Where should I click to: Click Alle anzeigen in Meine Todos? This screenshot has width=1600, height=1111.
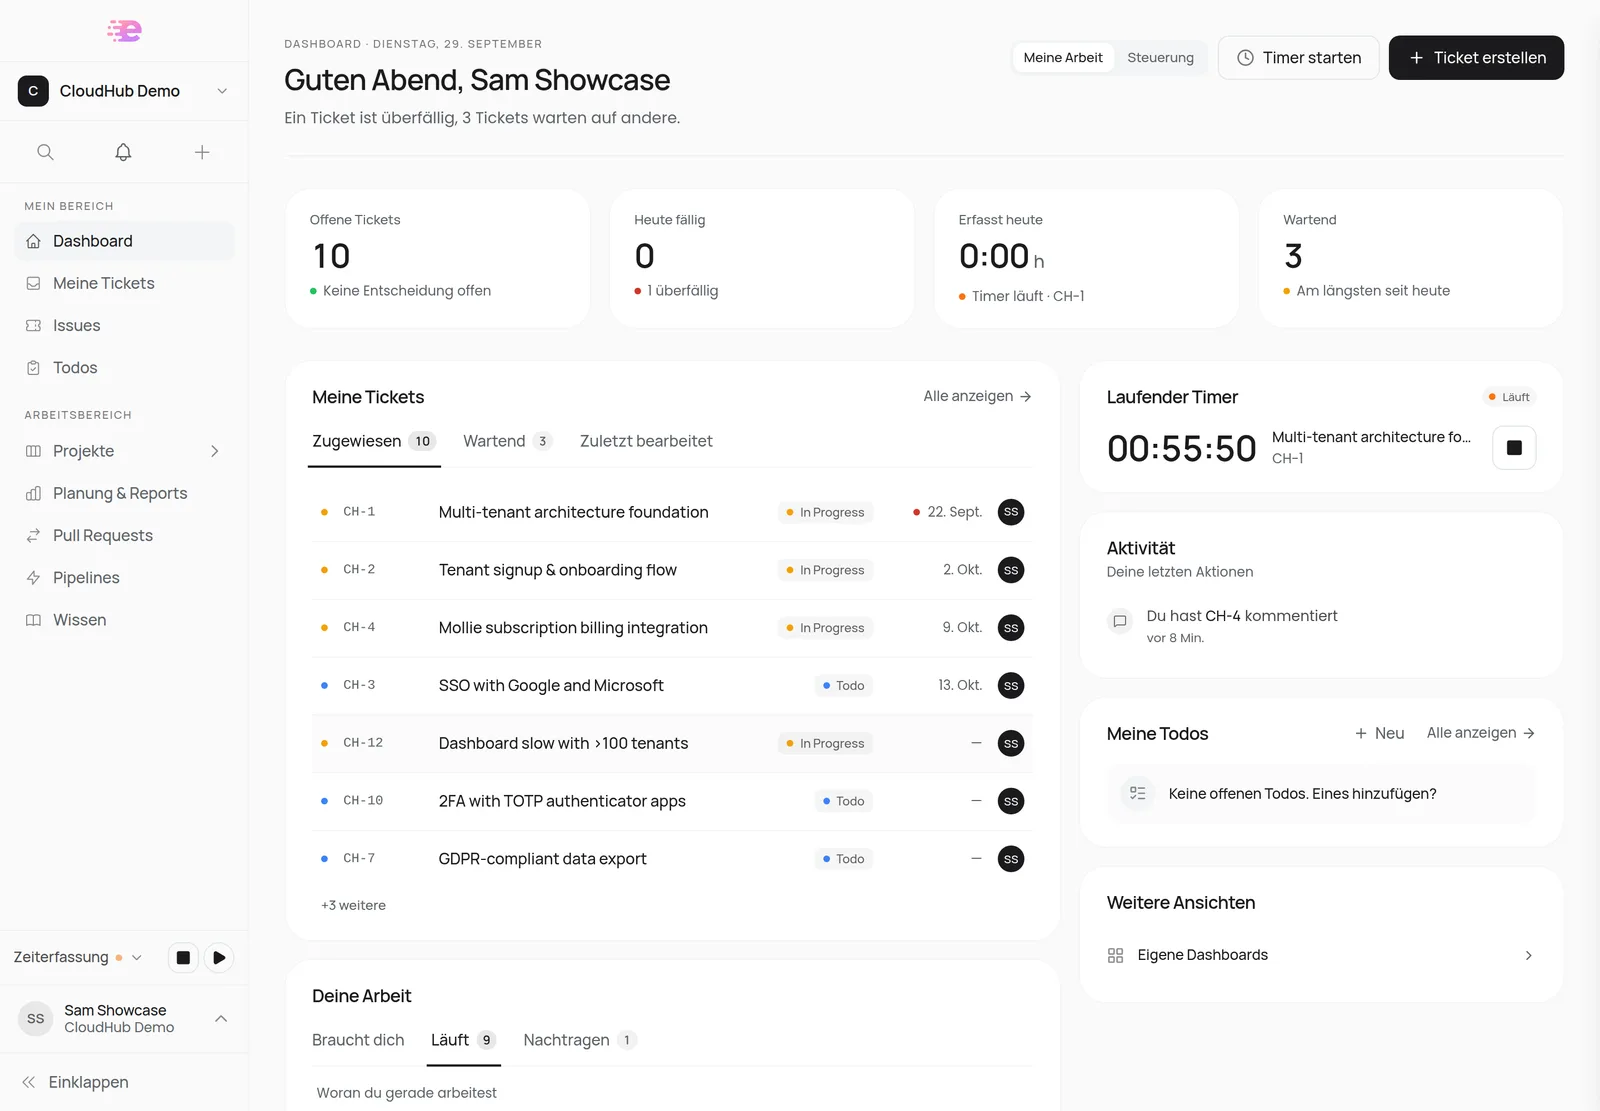pyautogui.click(x=1481, y=733)
